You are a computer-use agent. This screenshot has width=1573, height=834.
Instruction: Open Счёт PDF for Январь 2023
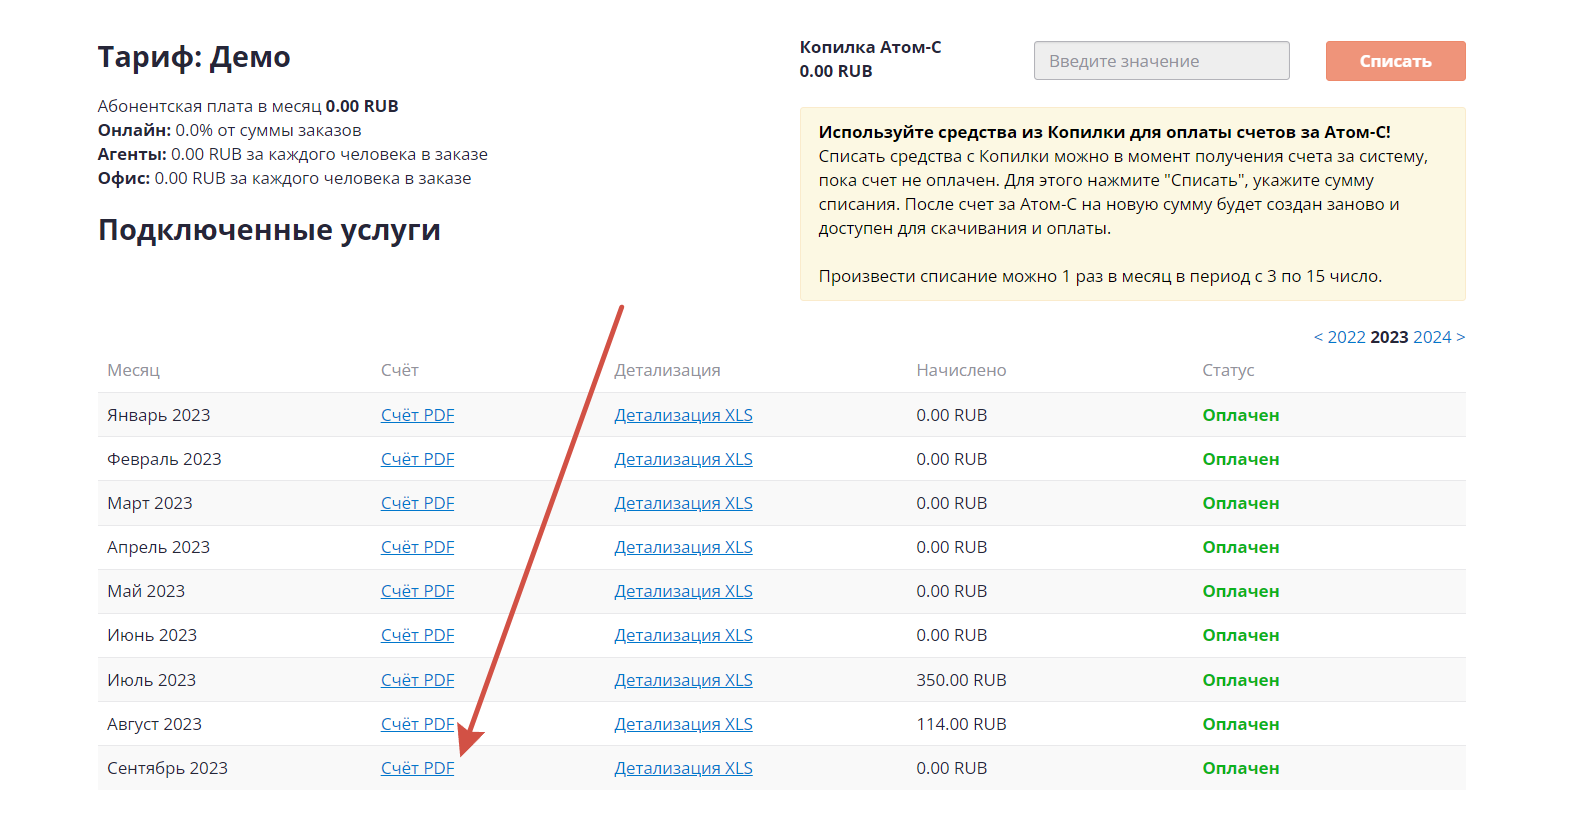(x=417, y=415)
